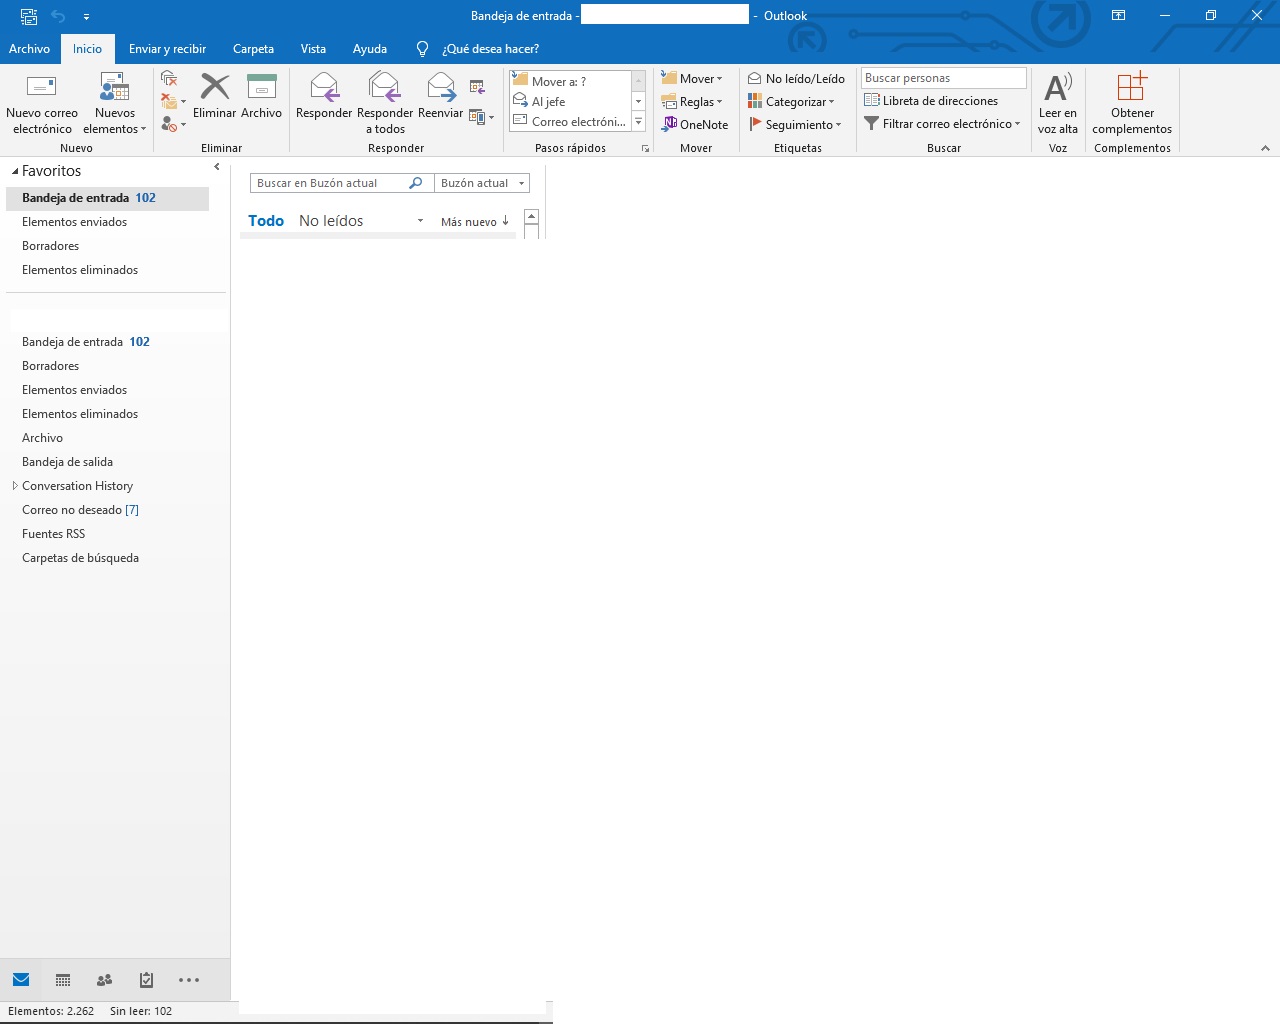Click the Reenviar icon
This screenshot has height=1024, width=1280.
coord(441,87)
